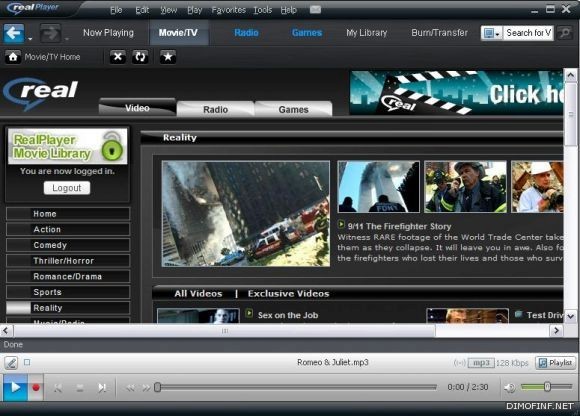580x416 pixels.
Task: Click the edit clip info pencil icon
Action: pos(11,363)
